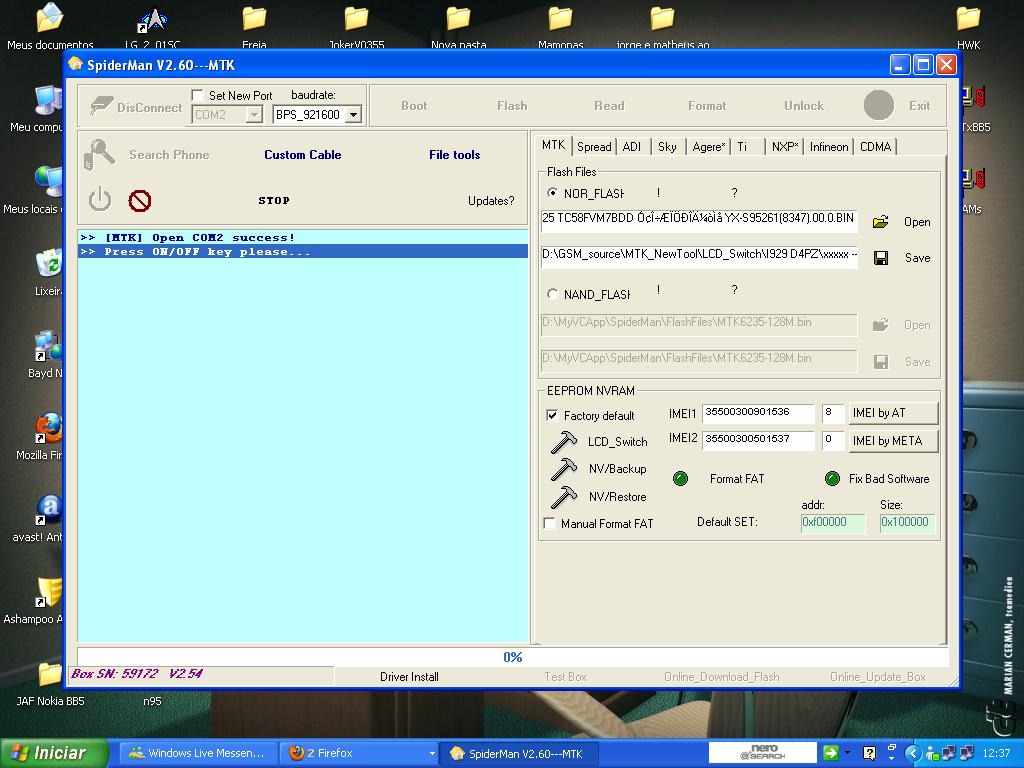Enable Manual Format FAT checkbox
This screenshot has width=1024, height=768.
(549, 523)
